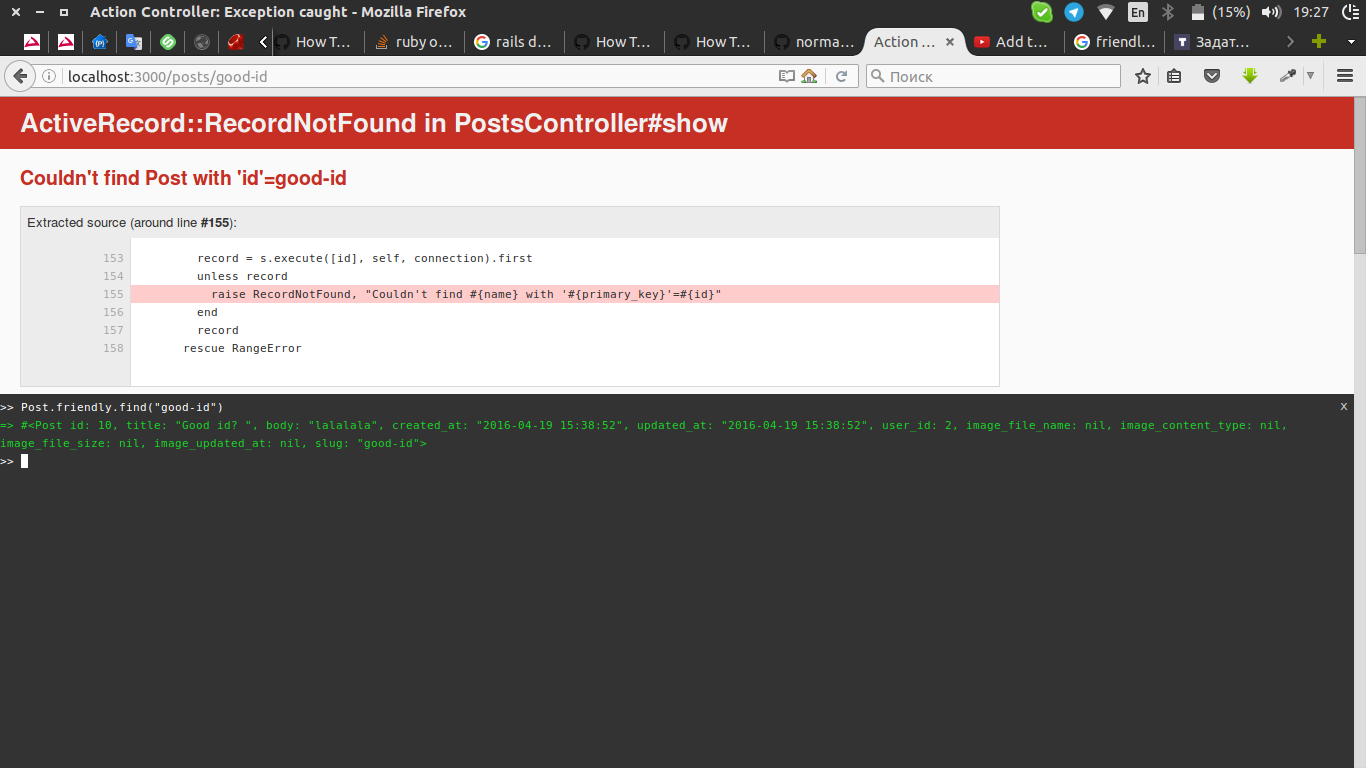Open the Firefox hamburger menu
The image size is (1366, 768).
pos(1345,76)
